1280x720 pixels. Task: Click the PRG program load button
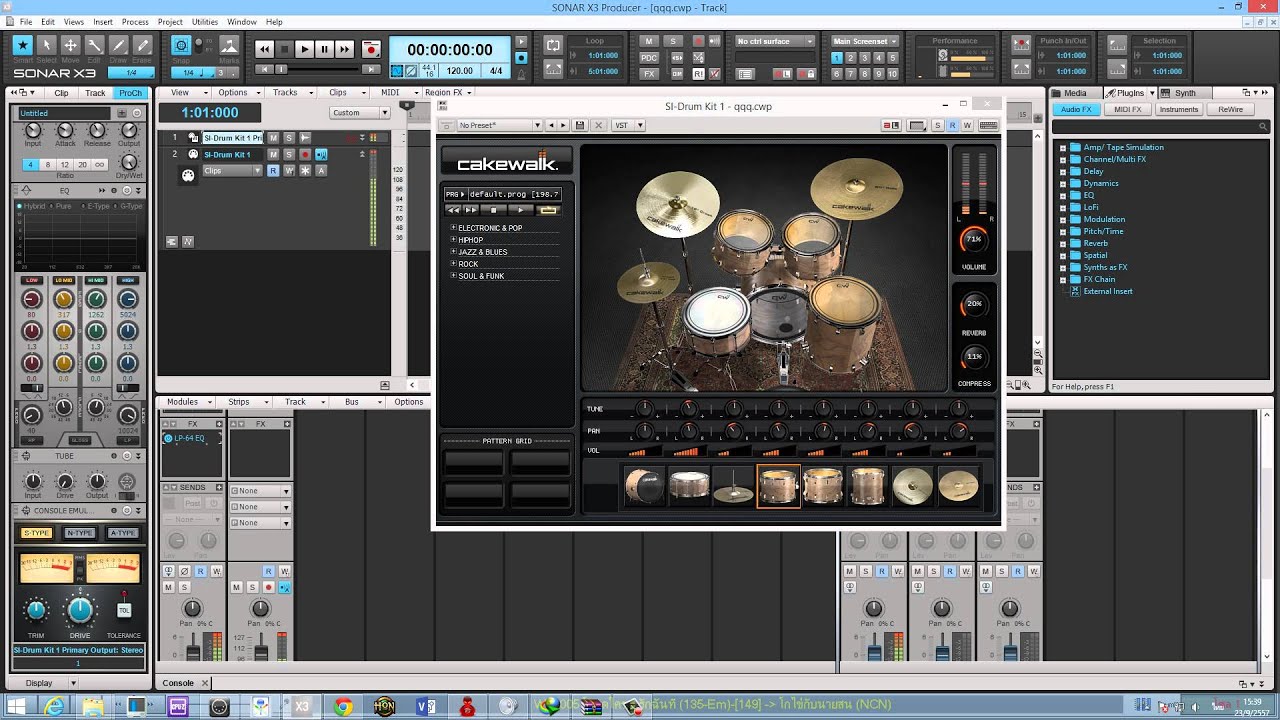[x=455, y=194]
